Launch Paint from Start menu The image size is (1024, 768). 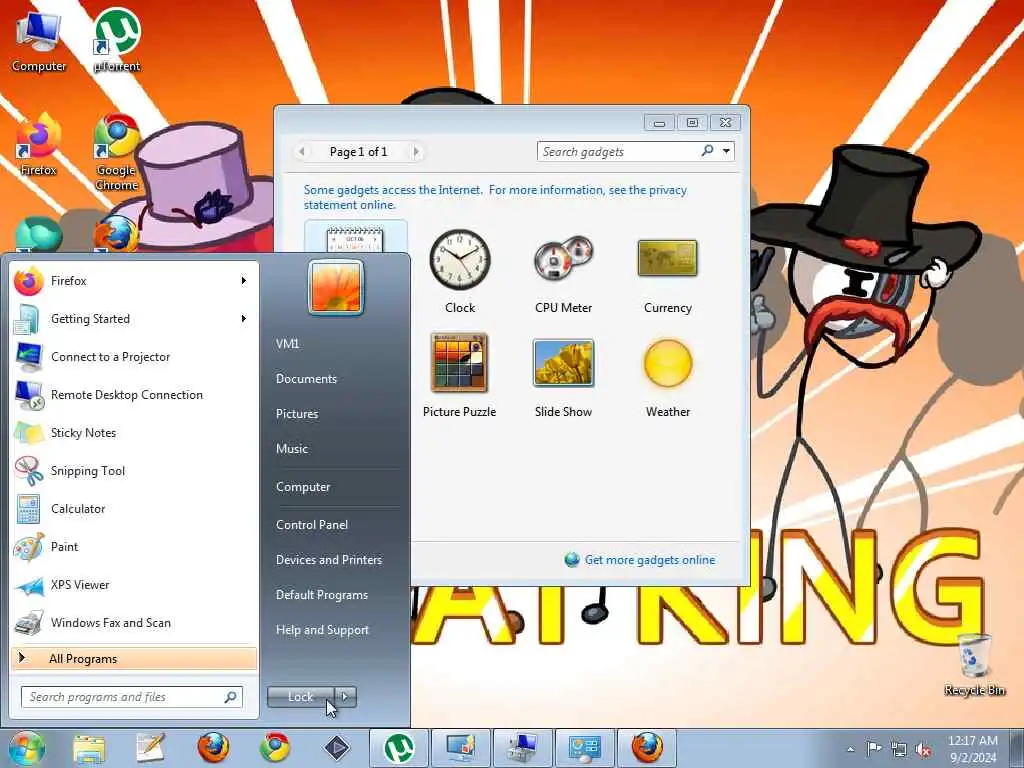pos(134,547)
